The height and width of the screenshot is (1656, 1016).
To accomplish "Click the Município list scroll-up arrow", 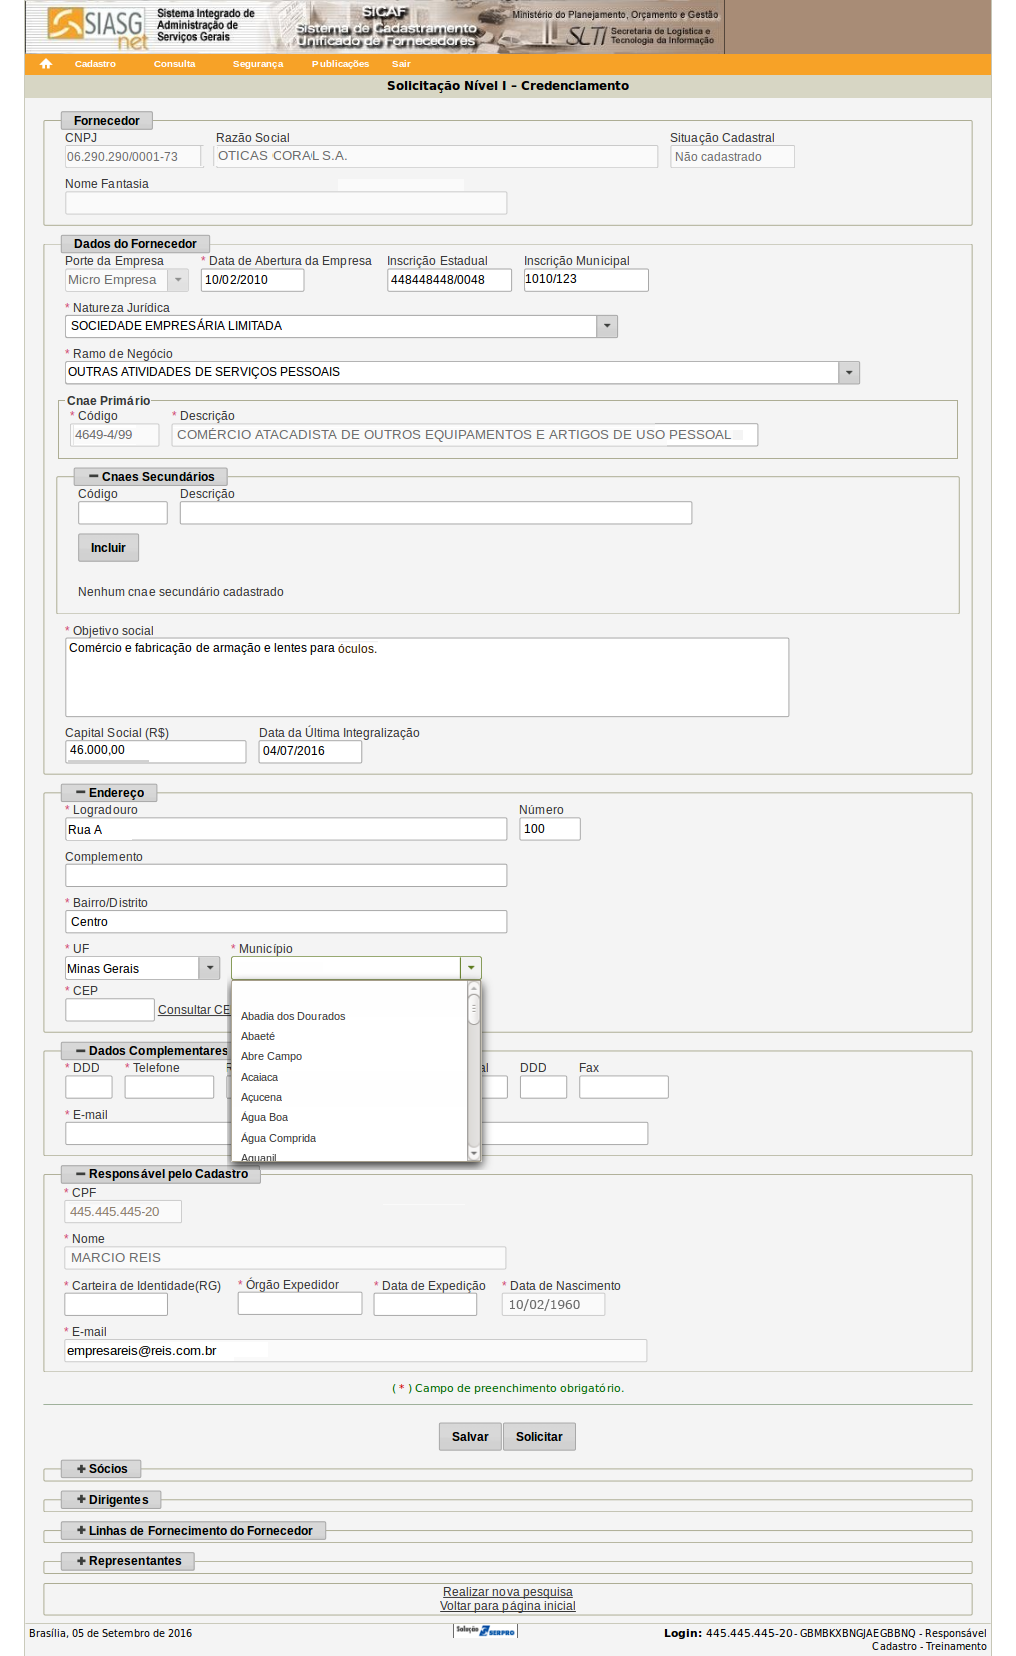I will point(474,988).
